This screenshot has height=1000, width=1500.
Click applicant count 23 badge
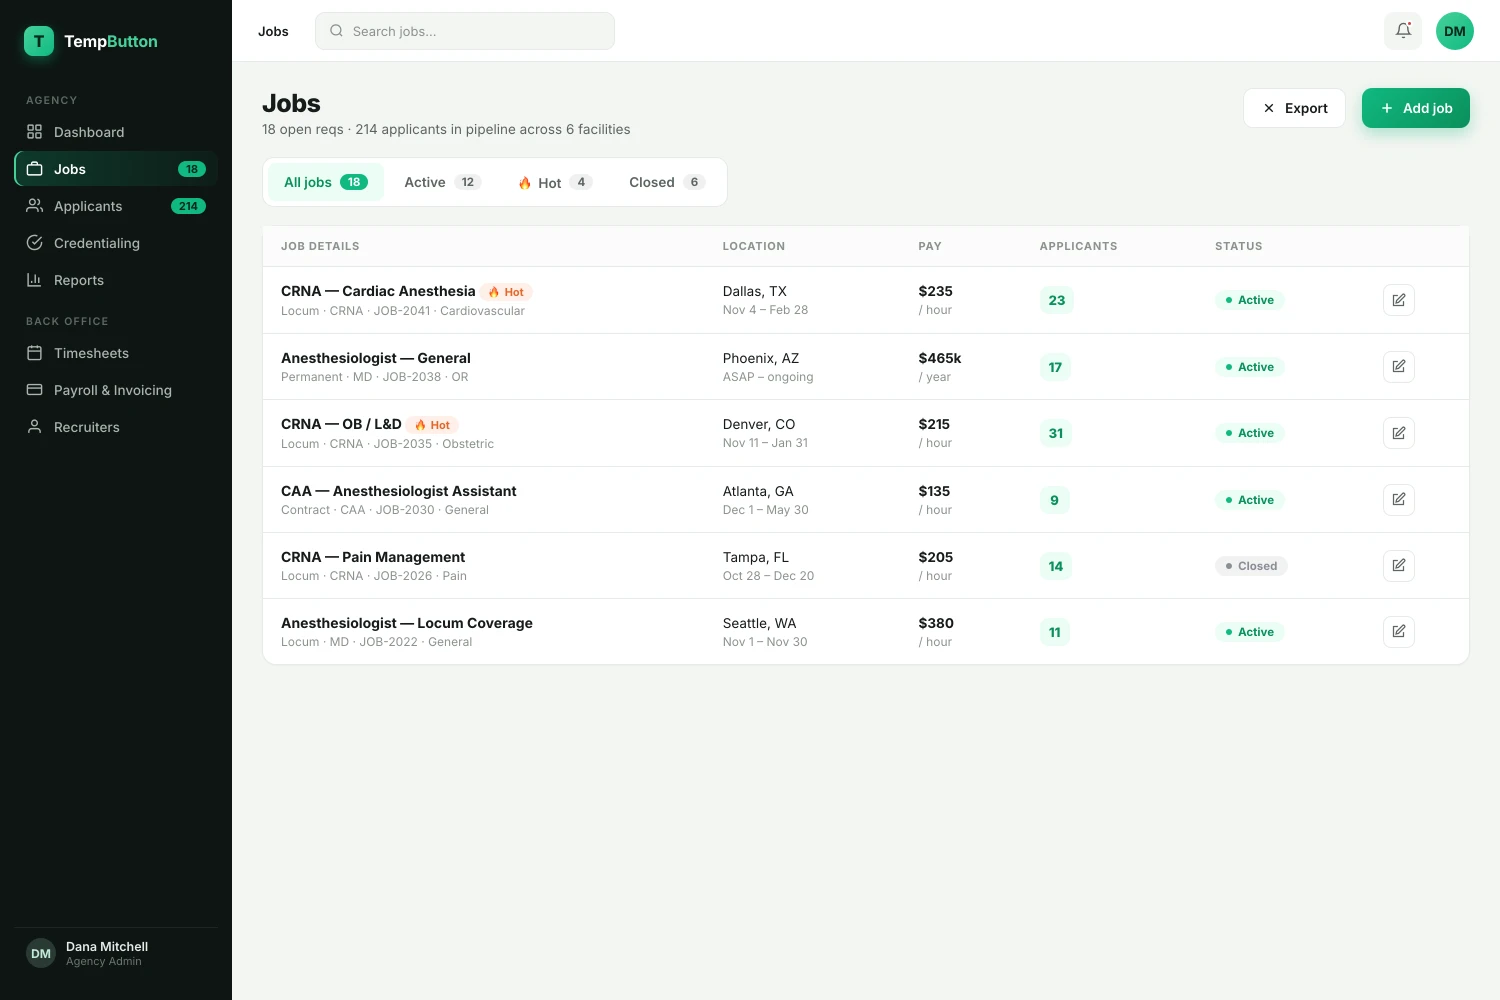click(1057, 300)
